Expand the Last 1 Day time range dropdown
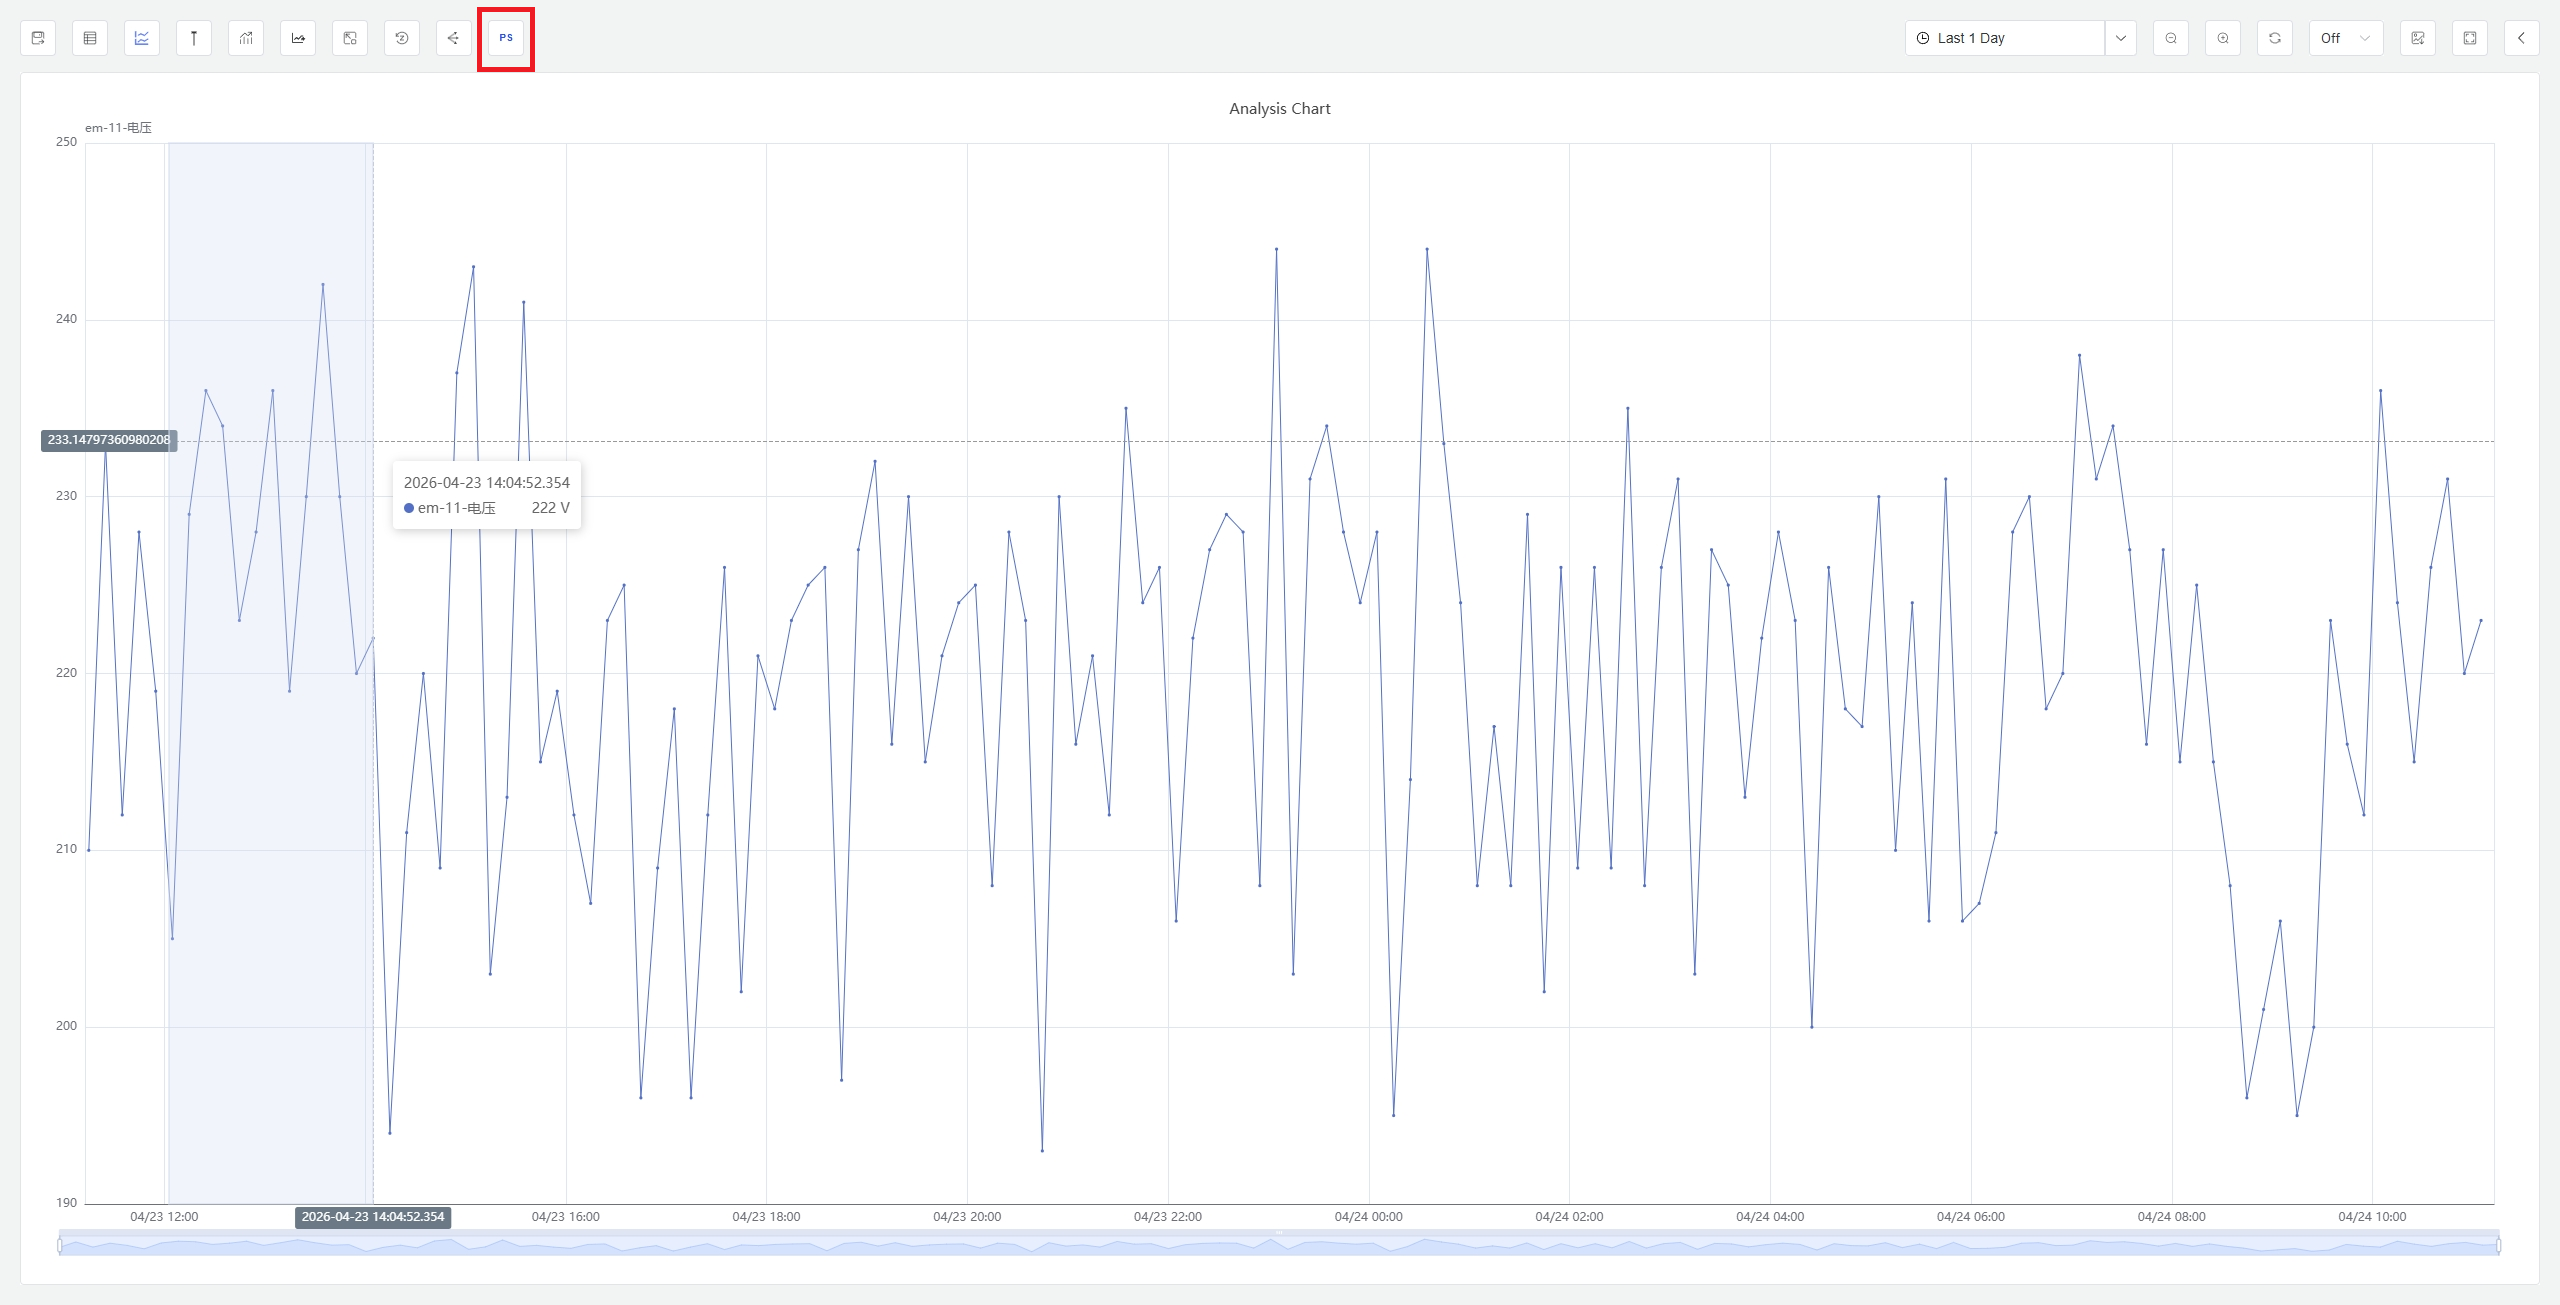This screenshot has height=1305, width=2560. [2122, 37]
